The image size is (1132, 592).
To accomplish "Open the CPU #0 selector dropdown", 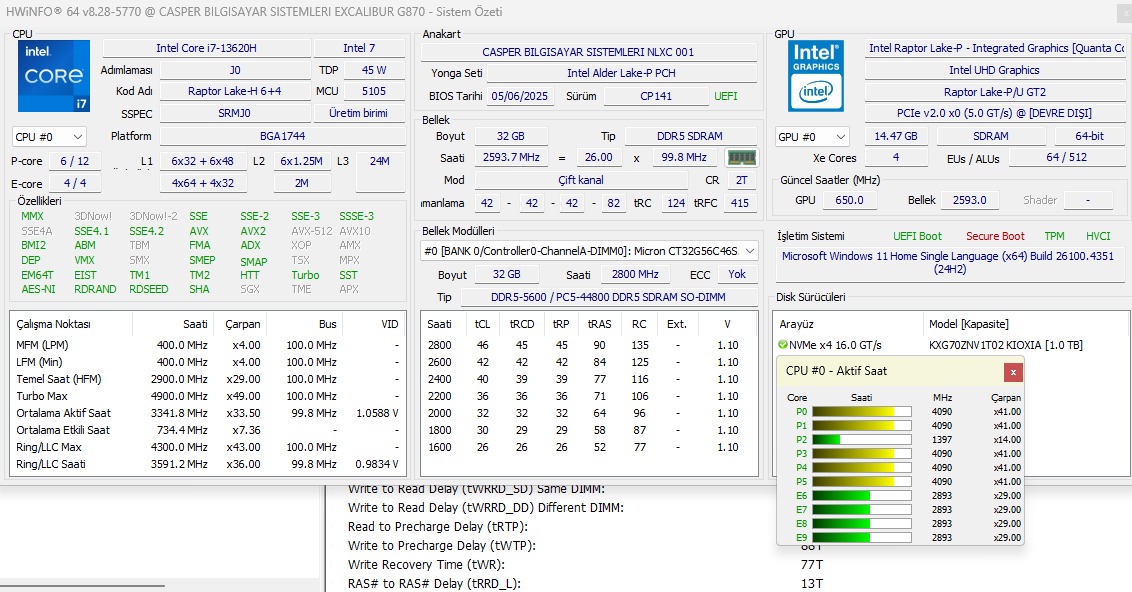I will point(49,136).
